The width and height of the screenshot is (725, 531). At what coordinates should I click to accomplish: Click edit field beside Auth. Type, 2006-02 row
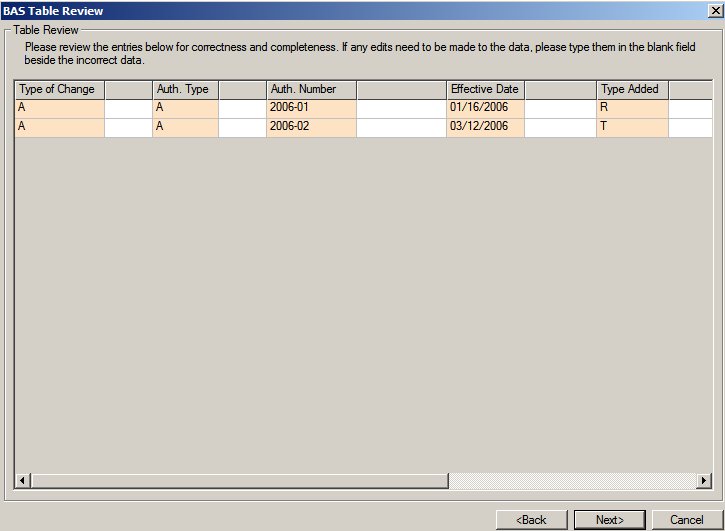(242, 128)
